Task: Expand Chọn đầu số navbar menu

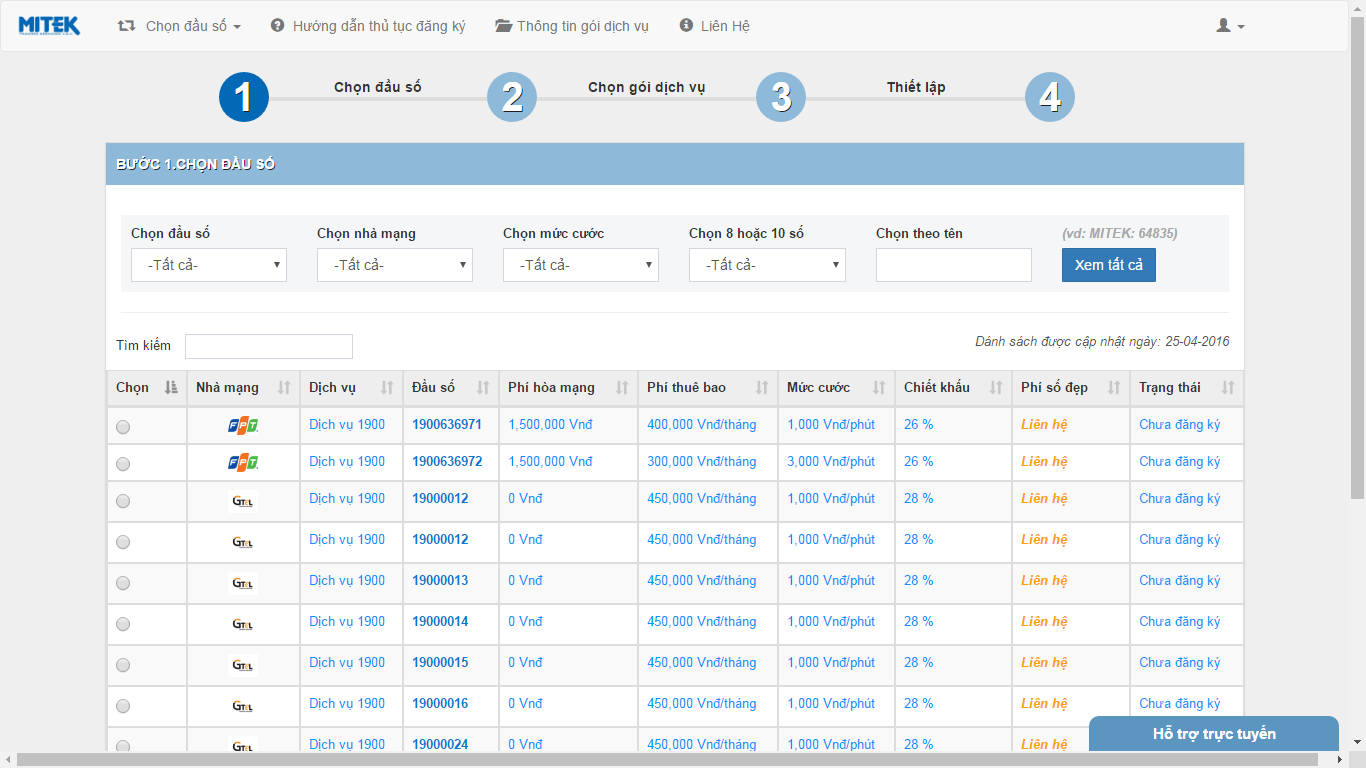Action: pyautogui.click(x=180, y=26)
